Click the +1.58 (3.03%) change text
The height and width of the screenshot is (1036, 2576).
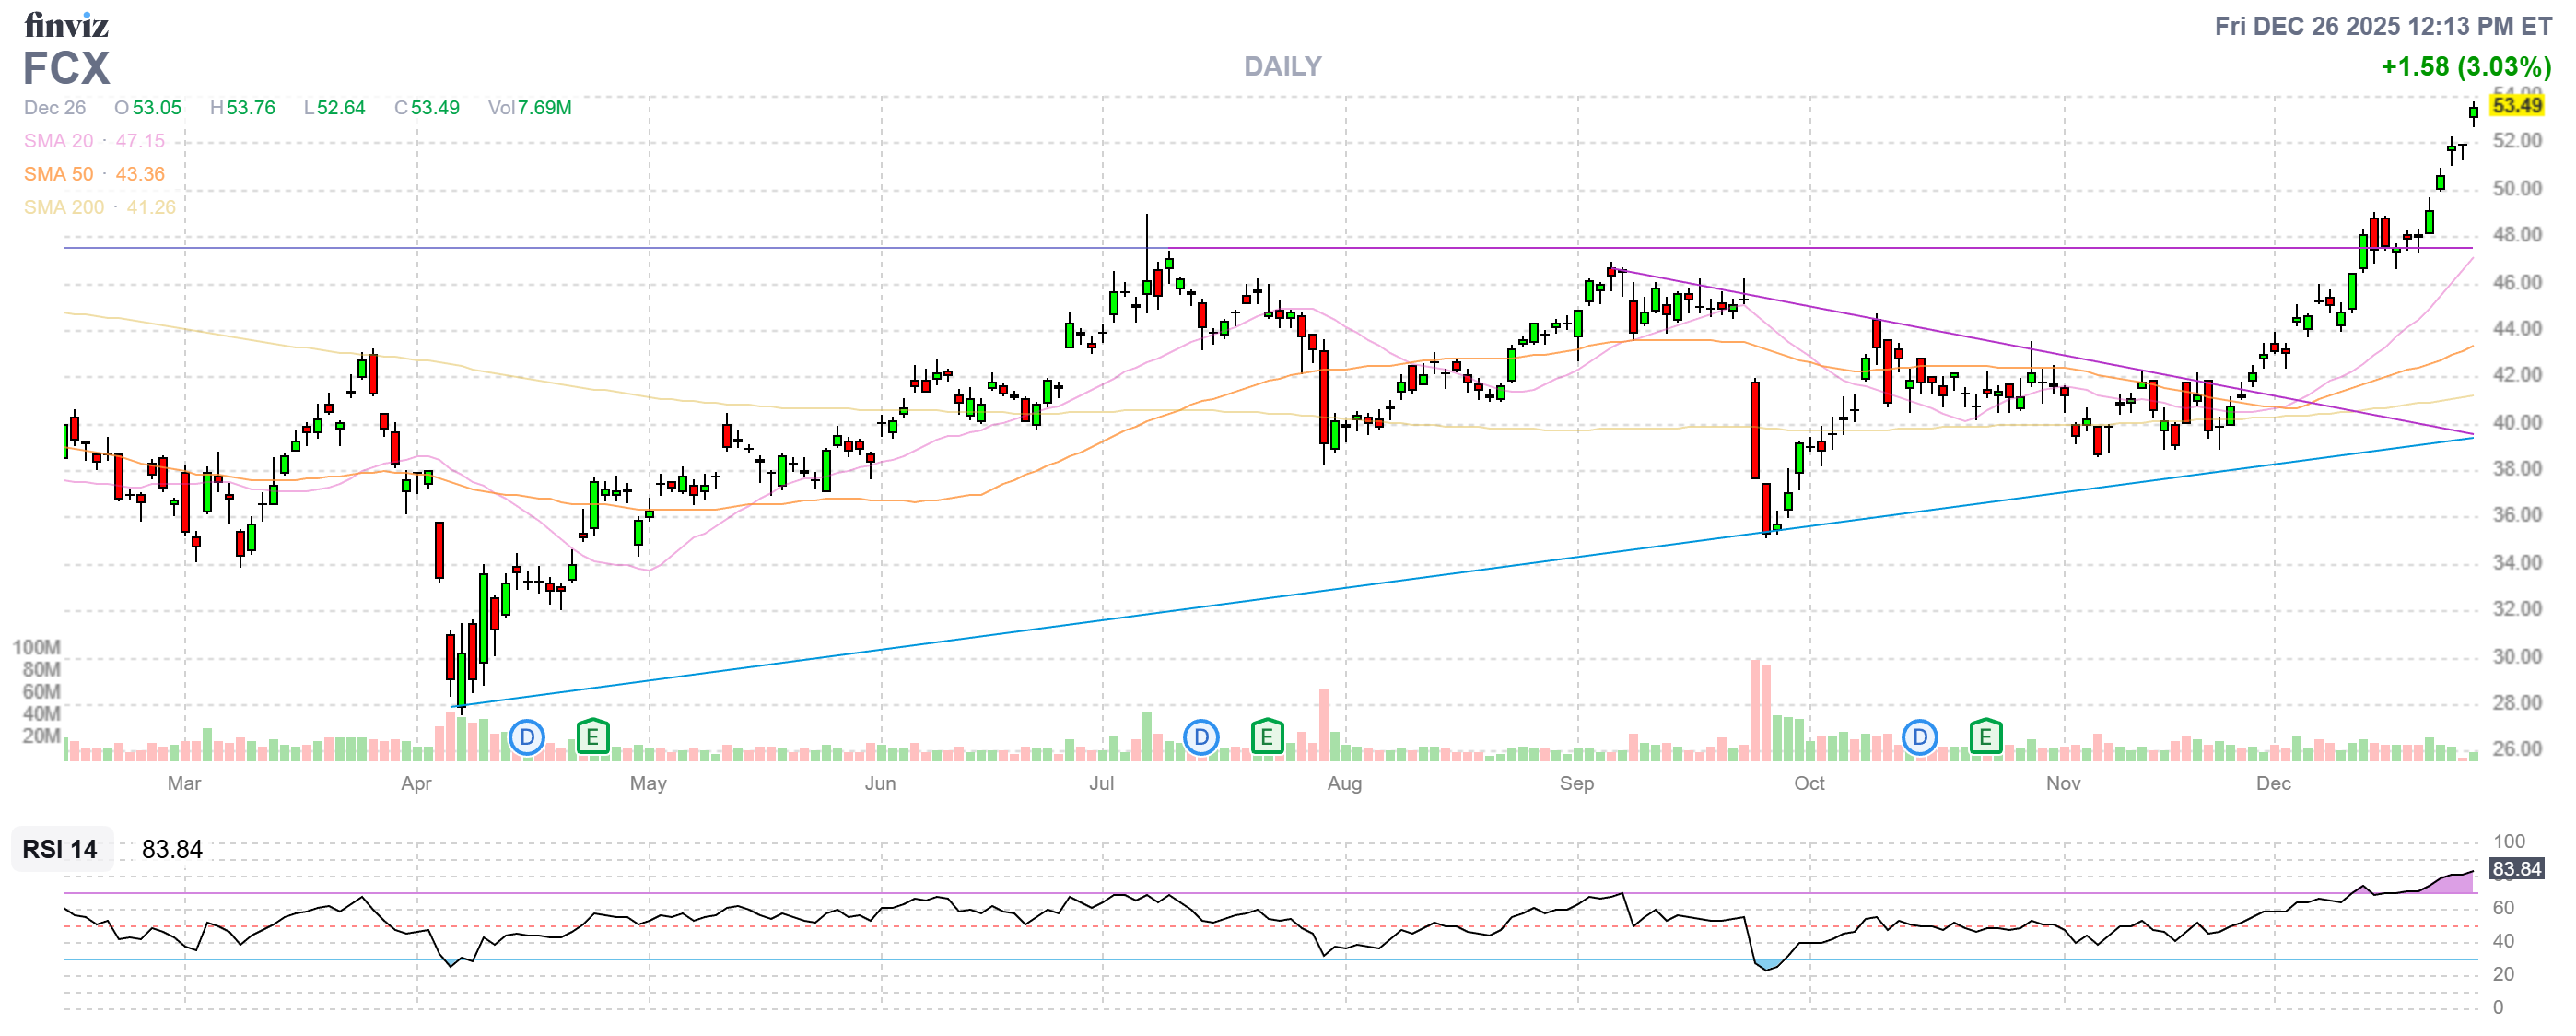(2465, 67)
